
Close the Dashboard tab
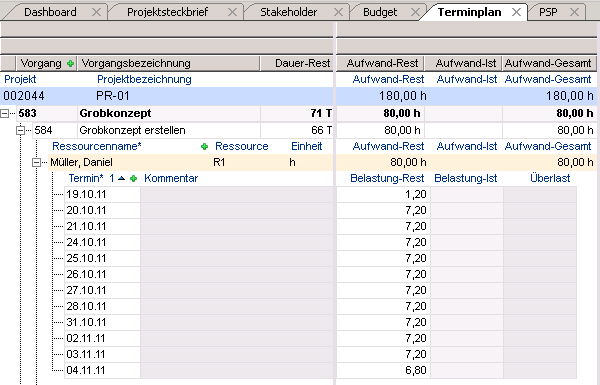tap(96, 12)
